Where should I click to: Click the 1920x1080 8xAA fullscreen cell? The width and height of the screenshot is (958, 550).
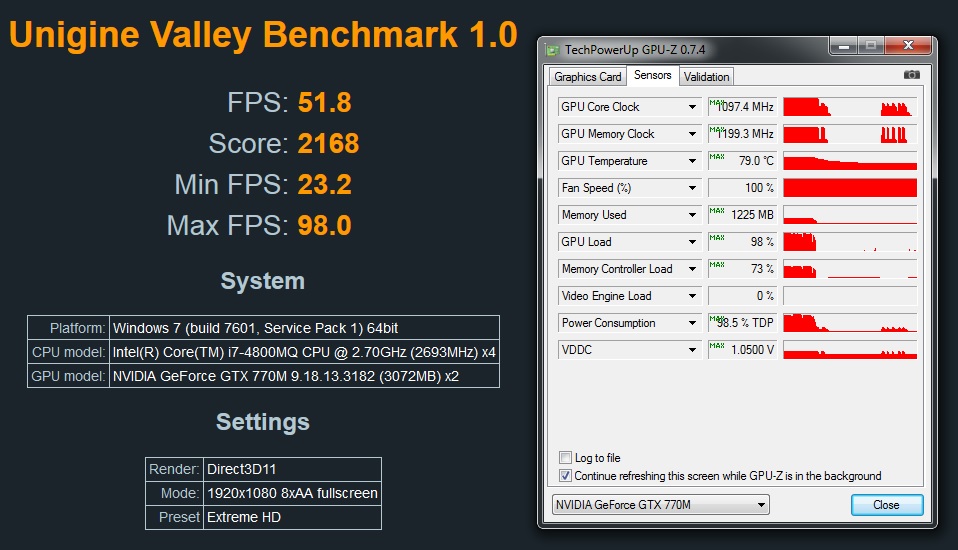[292, 493]
